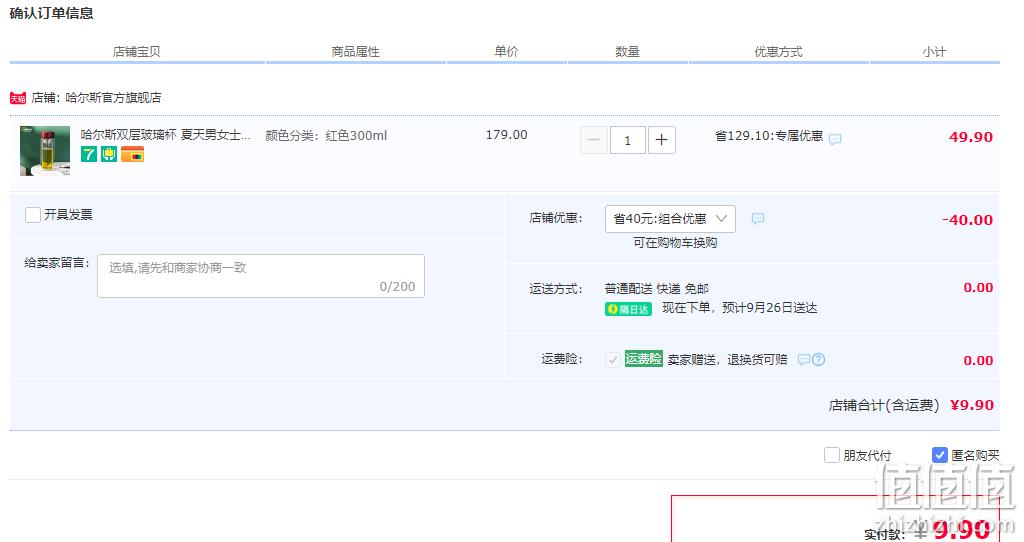Screen dimensions: 1024x542
Task: Click the shop total ¥9.90
Action: pos(972,405)
